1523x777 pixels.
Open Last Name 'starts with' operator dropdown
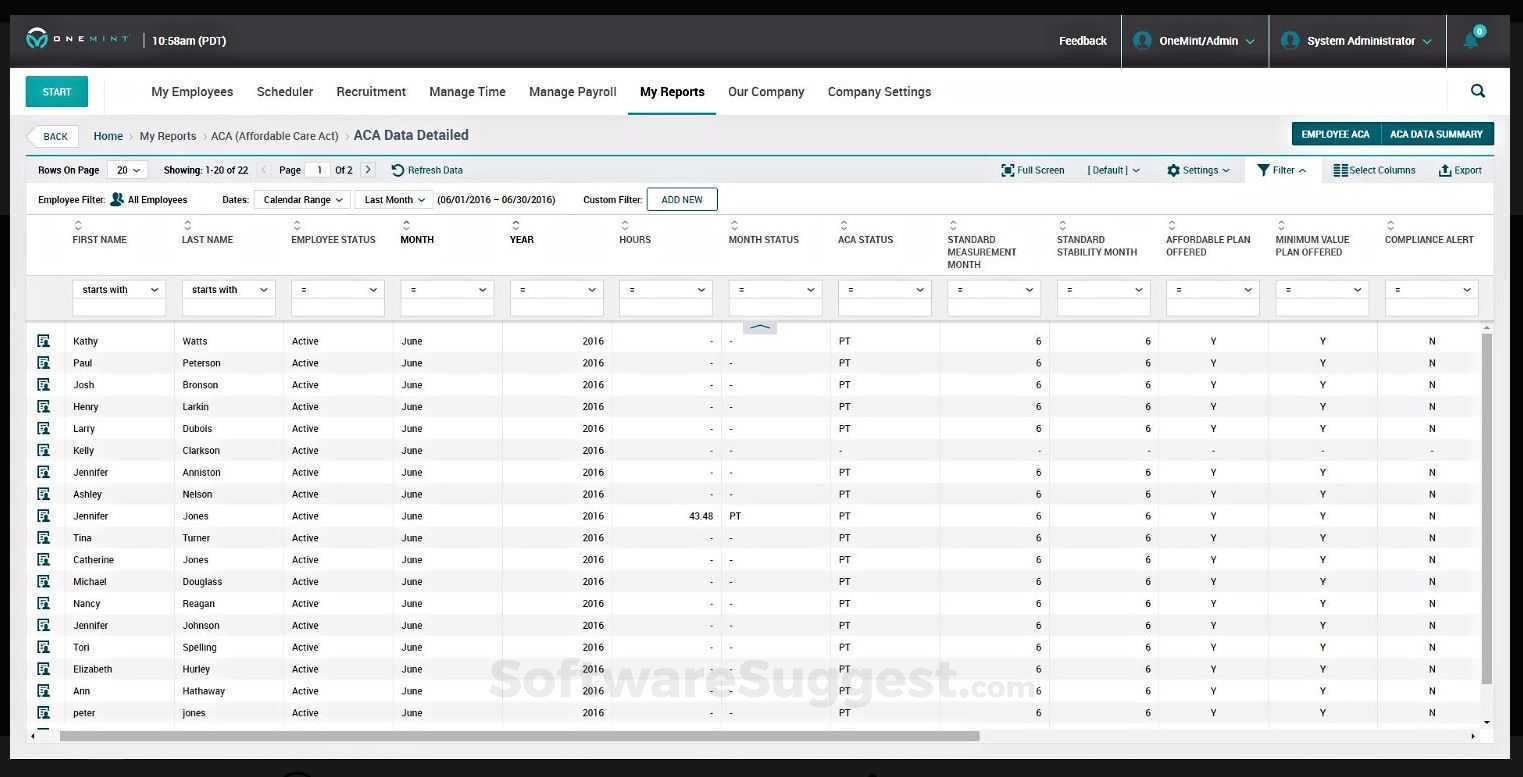coord(228,290)
